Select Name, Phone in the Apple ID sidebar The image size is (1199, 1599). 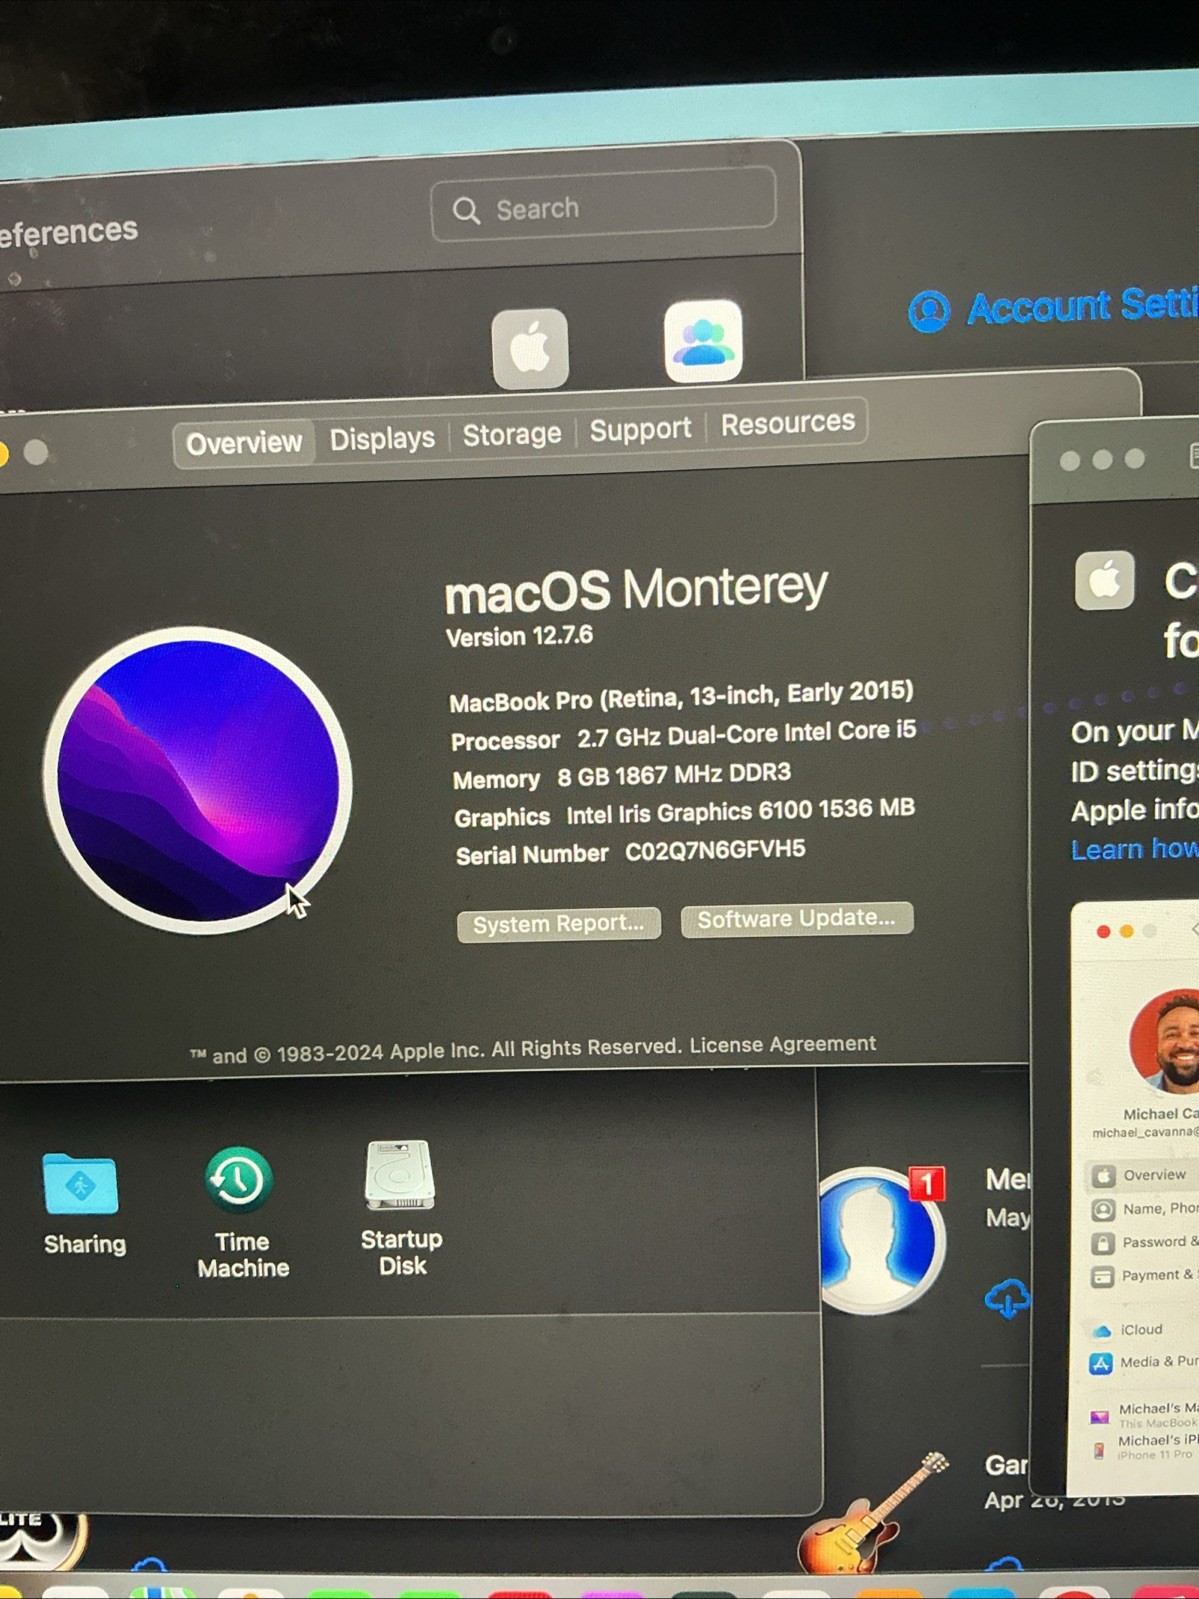click(x=1145, y=1209)
